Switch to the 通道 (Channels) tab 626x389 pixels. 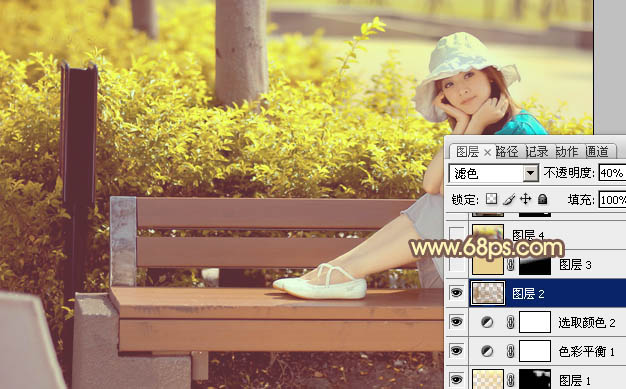[x=597, y=152]
